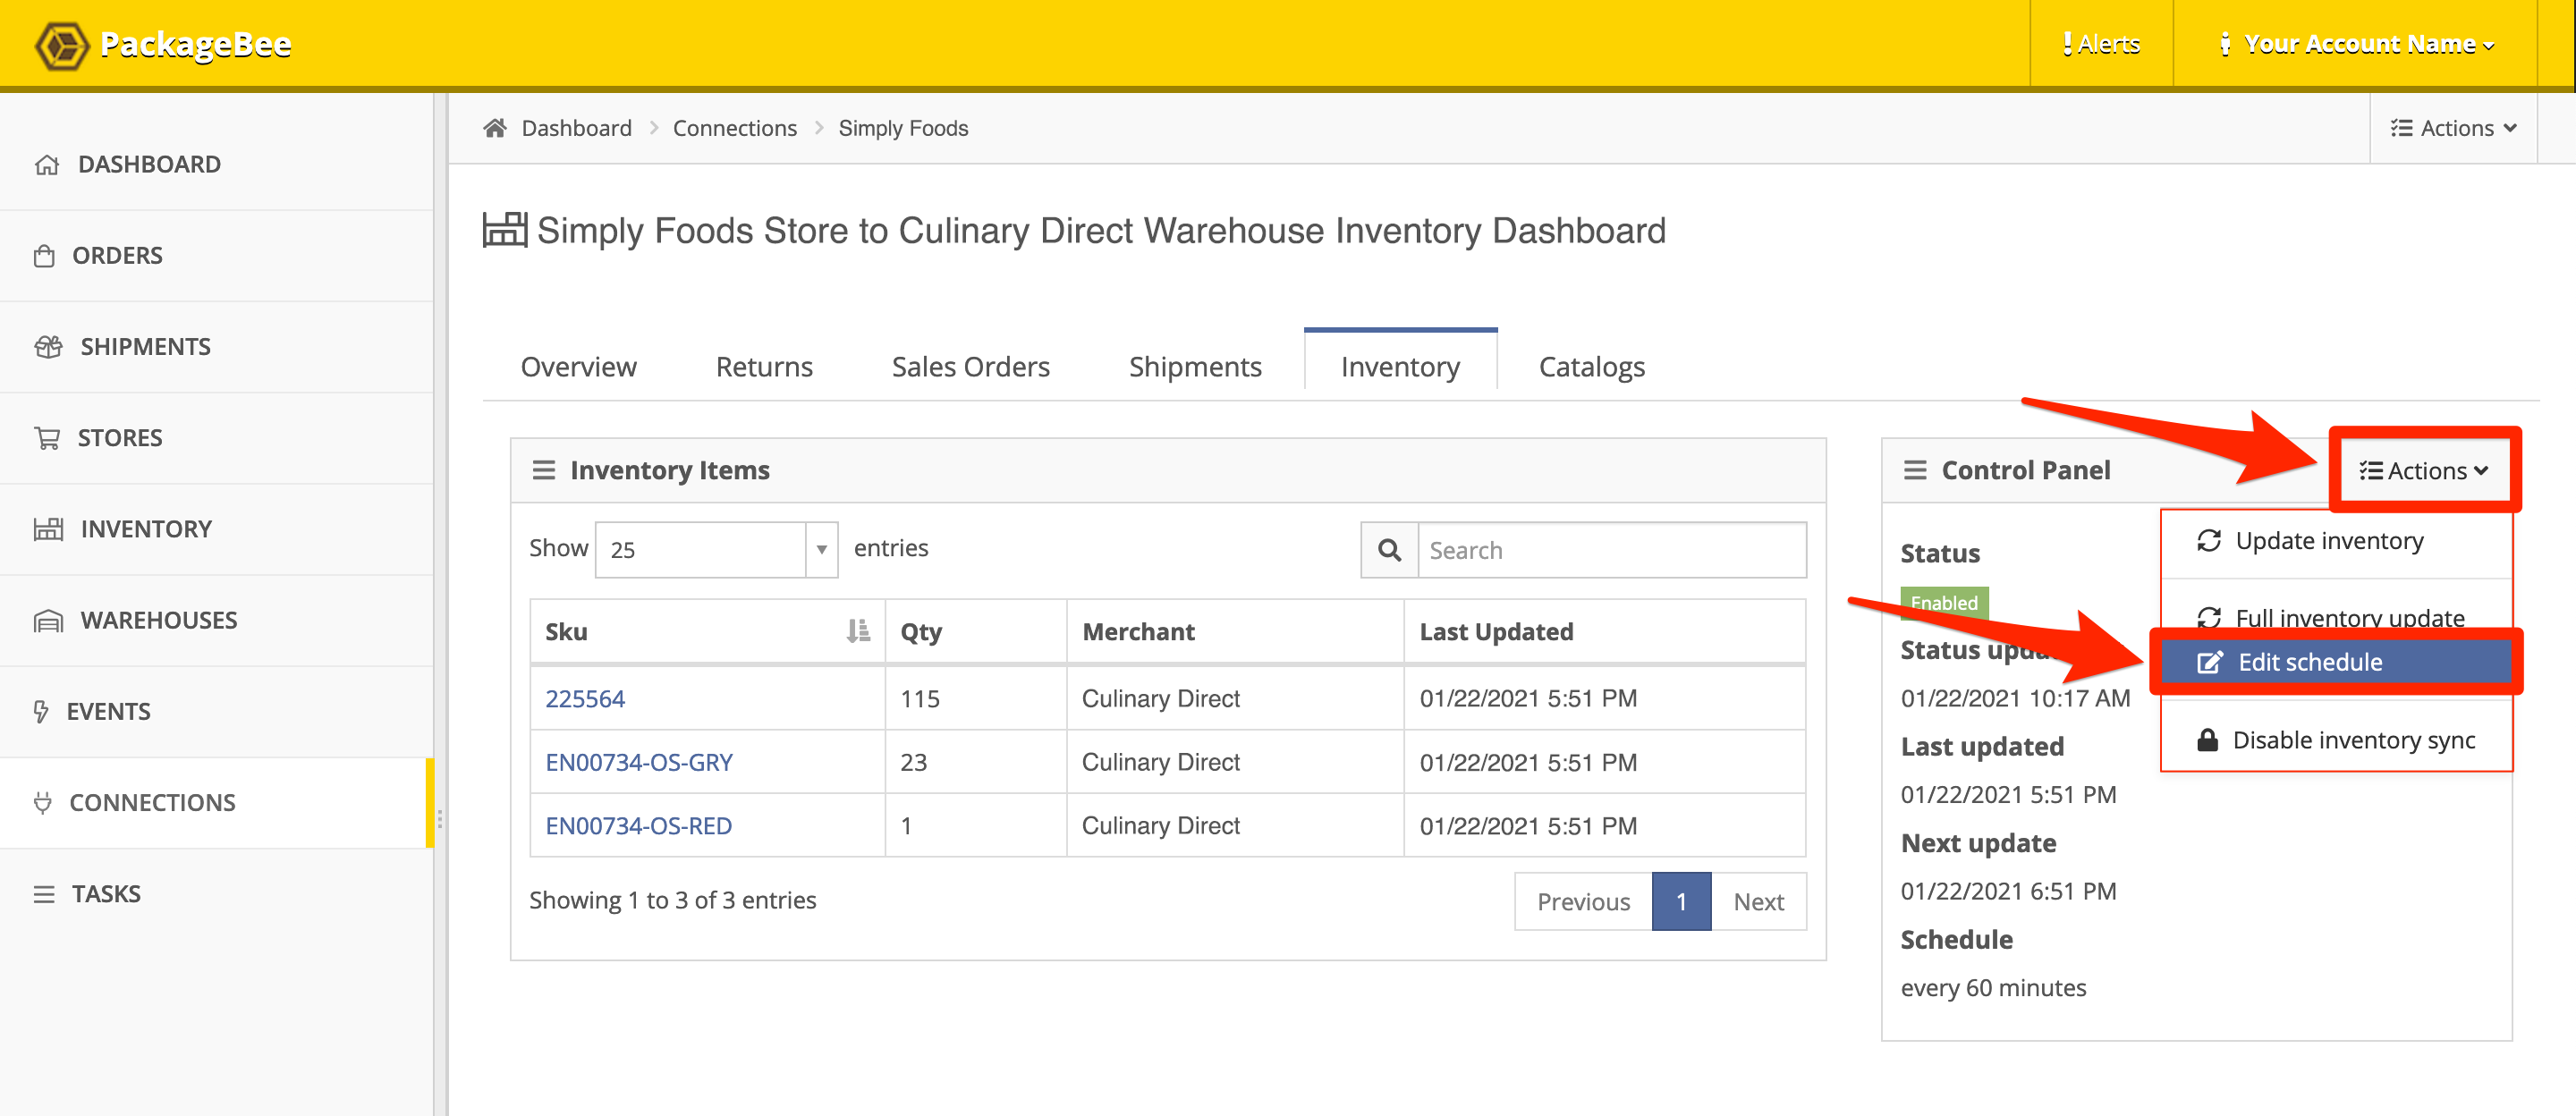Image resolution: width=2576 pixels, height=1116 pixels.
Task: Switch to the Catalogs tab
Action: tap(1591, 367)
